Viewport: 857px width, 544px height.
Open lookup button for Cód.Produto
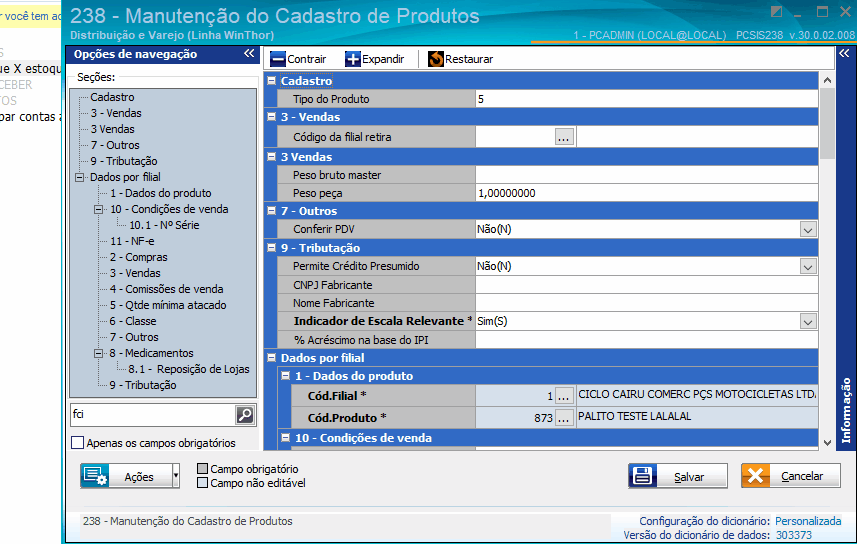click(563, 418)
